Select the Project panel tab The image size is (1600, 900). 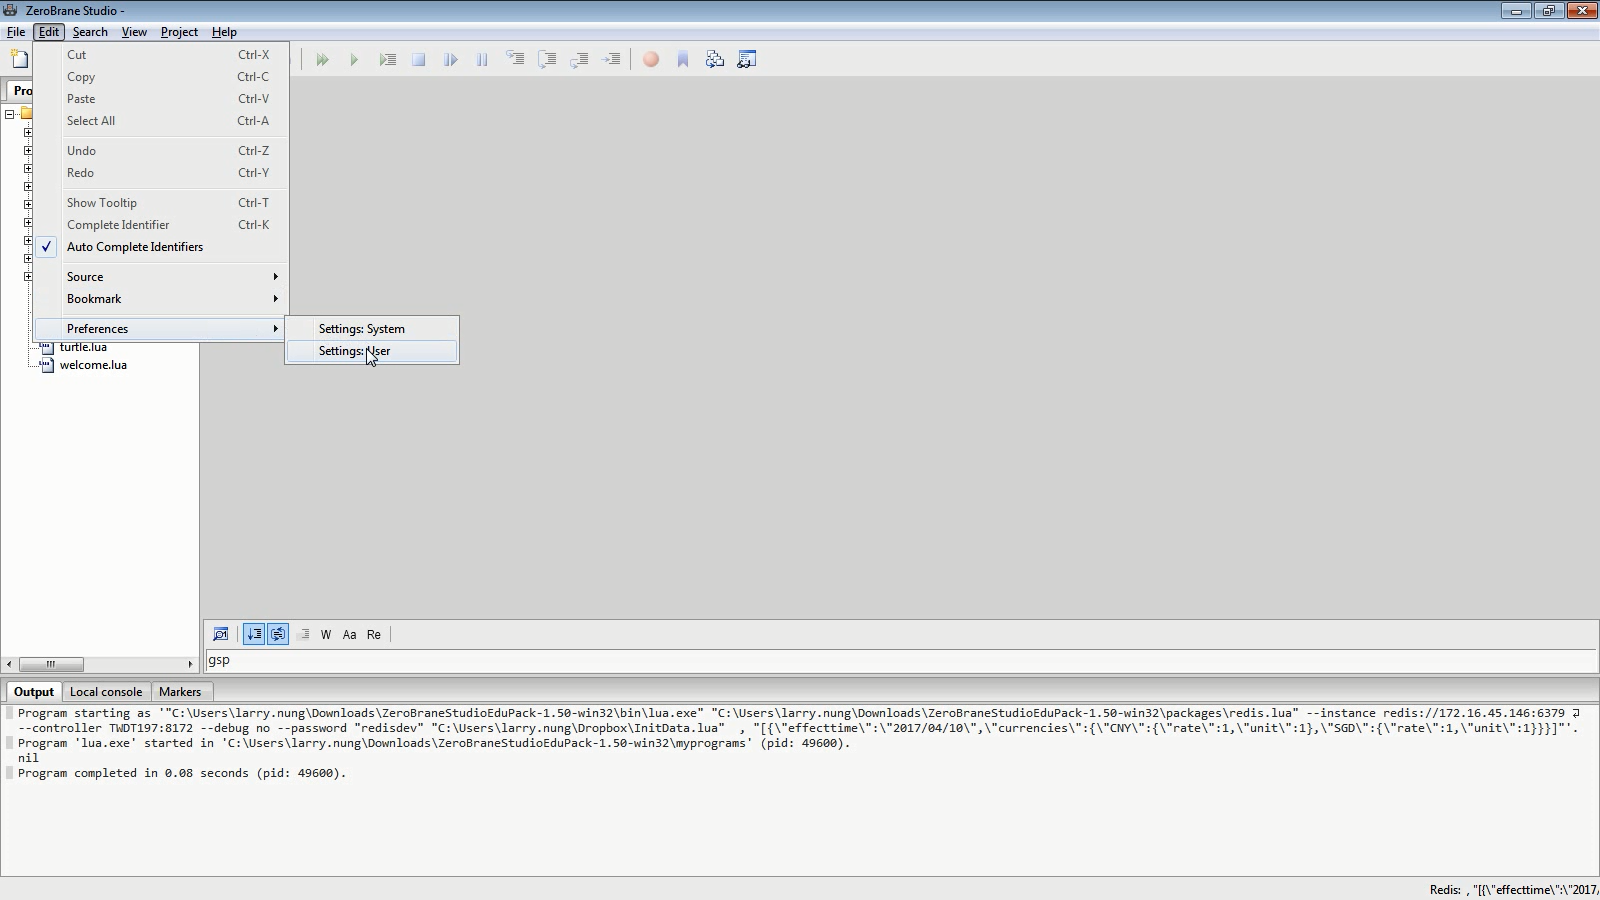pos(20,91)
